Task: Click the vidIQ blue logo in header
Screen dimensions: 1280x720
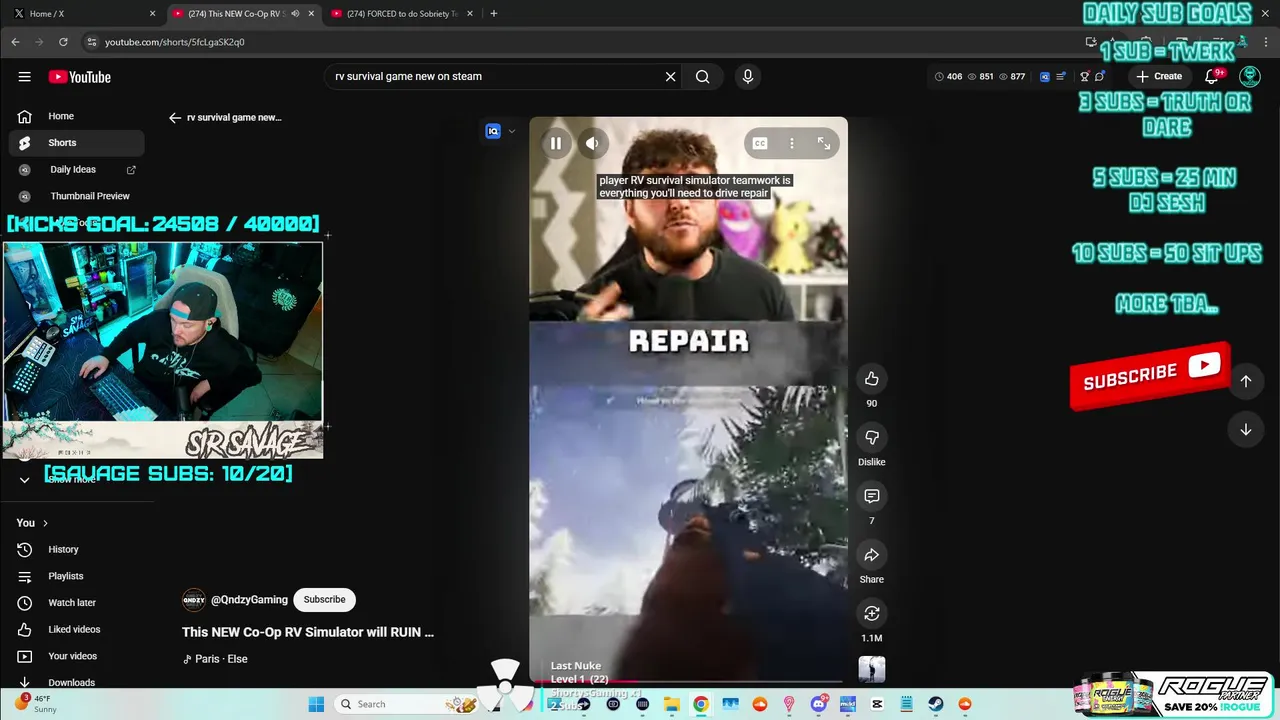Action: point(1045,76)
